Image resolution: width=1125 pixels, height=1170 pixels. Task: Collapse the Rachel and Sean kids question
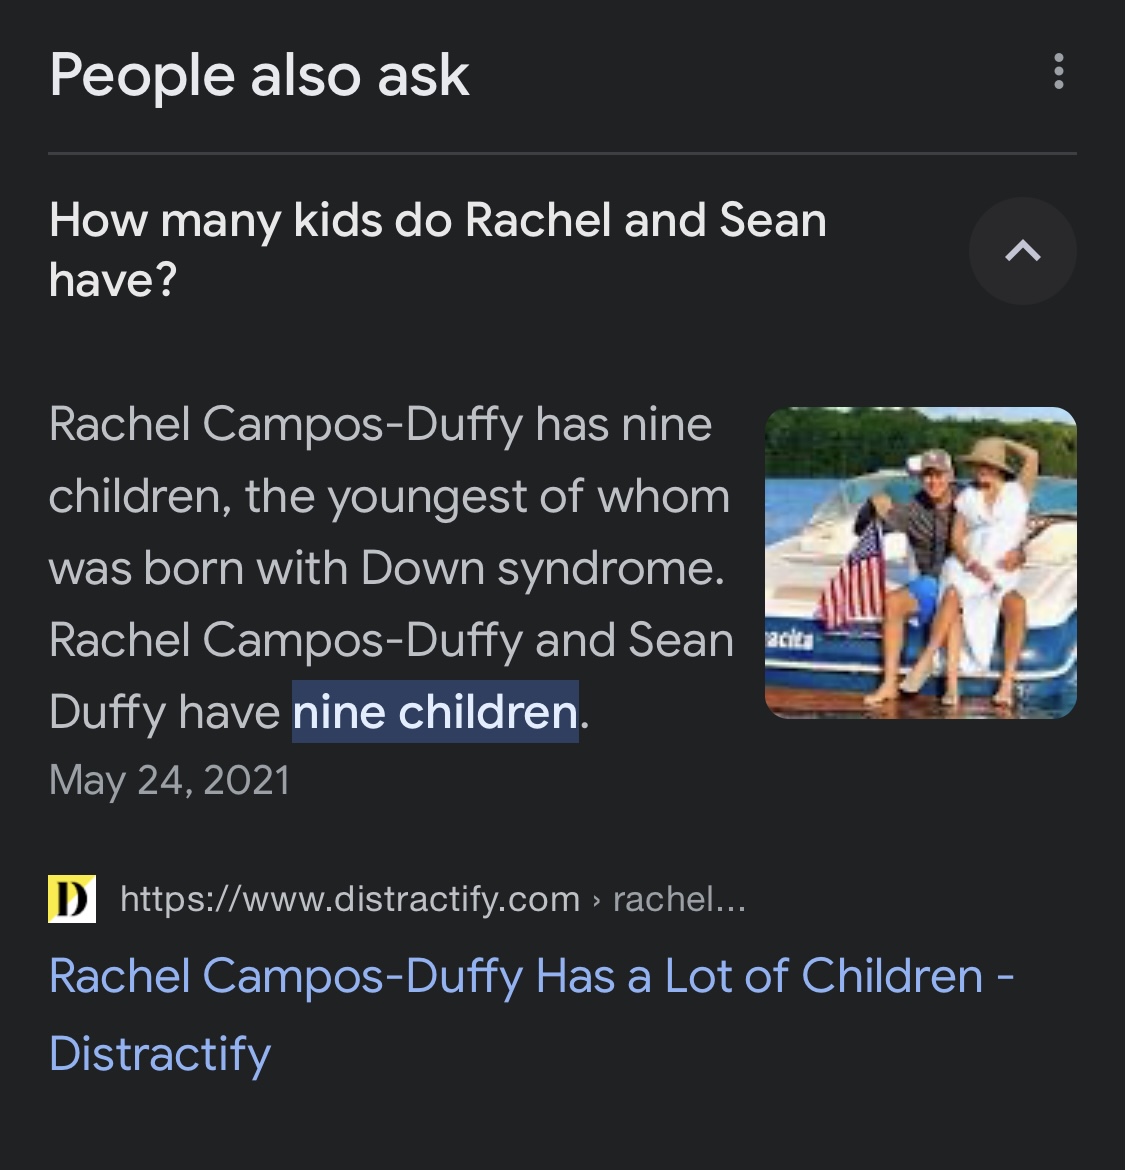[1022, 251]
